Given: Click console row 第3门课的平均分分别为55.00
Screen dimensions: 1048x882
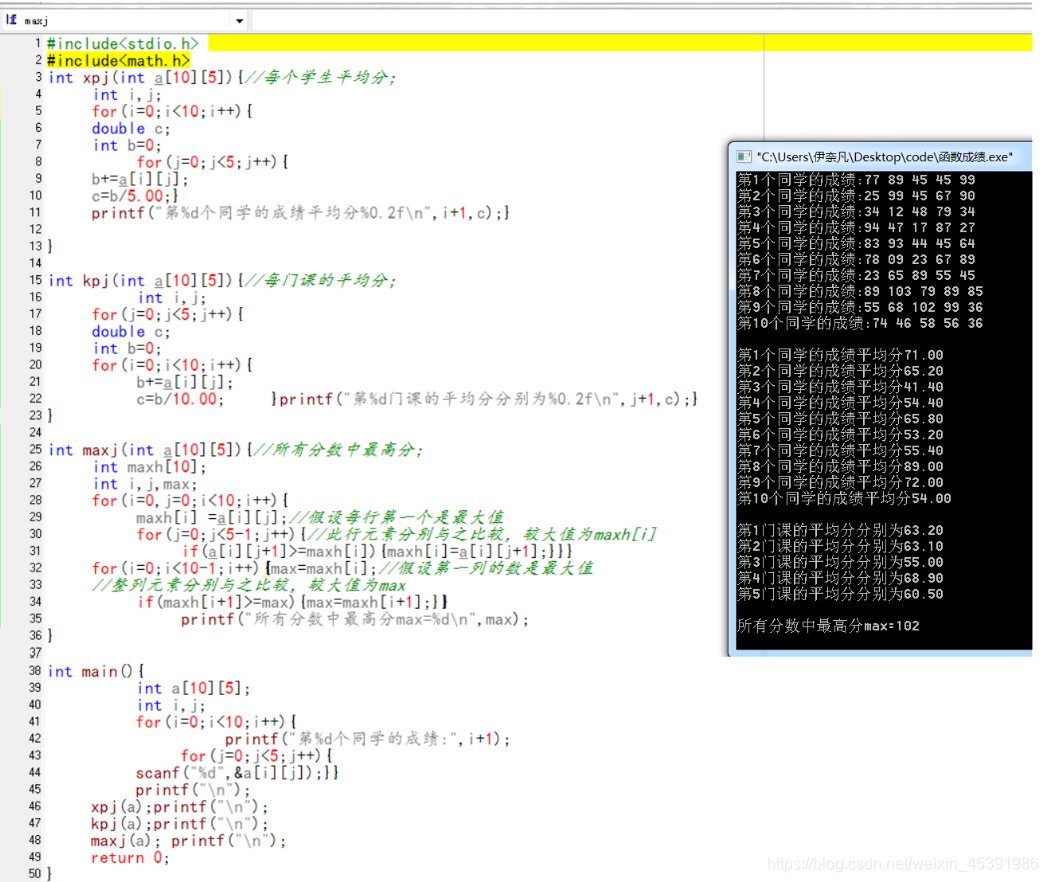Looking at the screenshot, I should tap(840, 562).
